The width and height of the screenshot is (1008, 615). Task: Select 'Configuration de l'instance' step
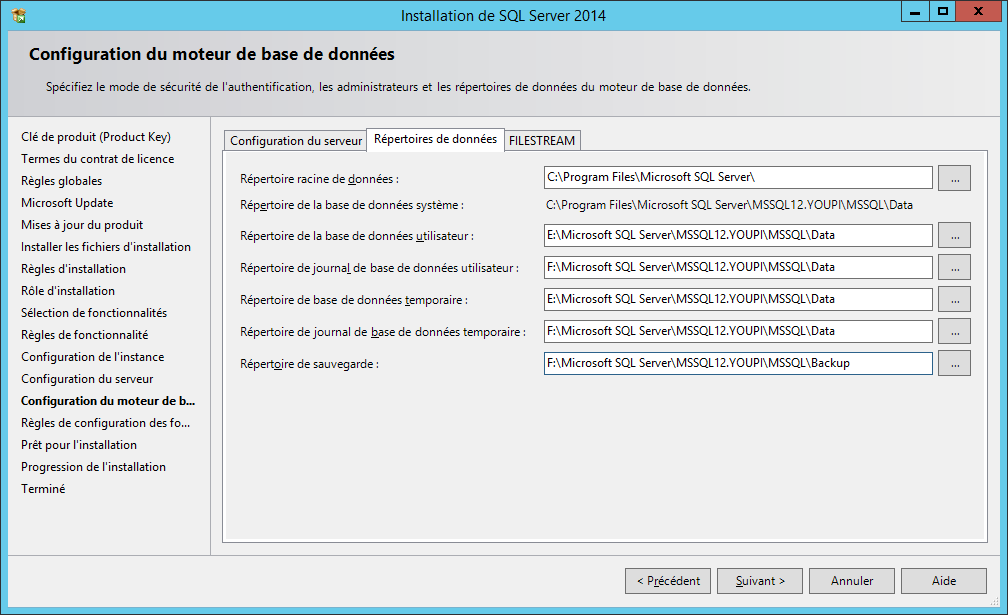tap(93, 357)
